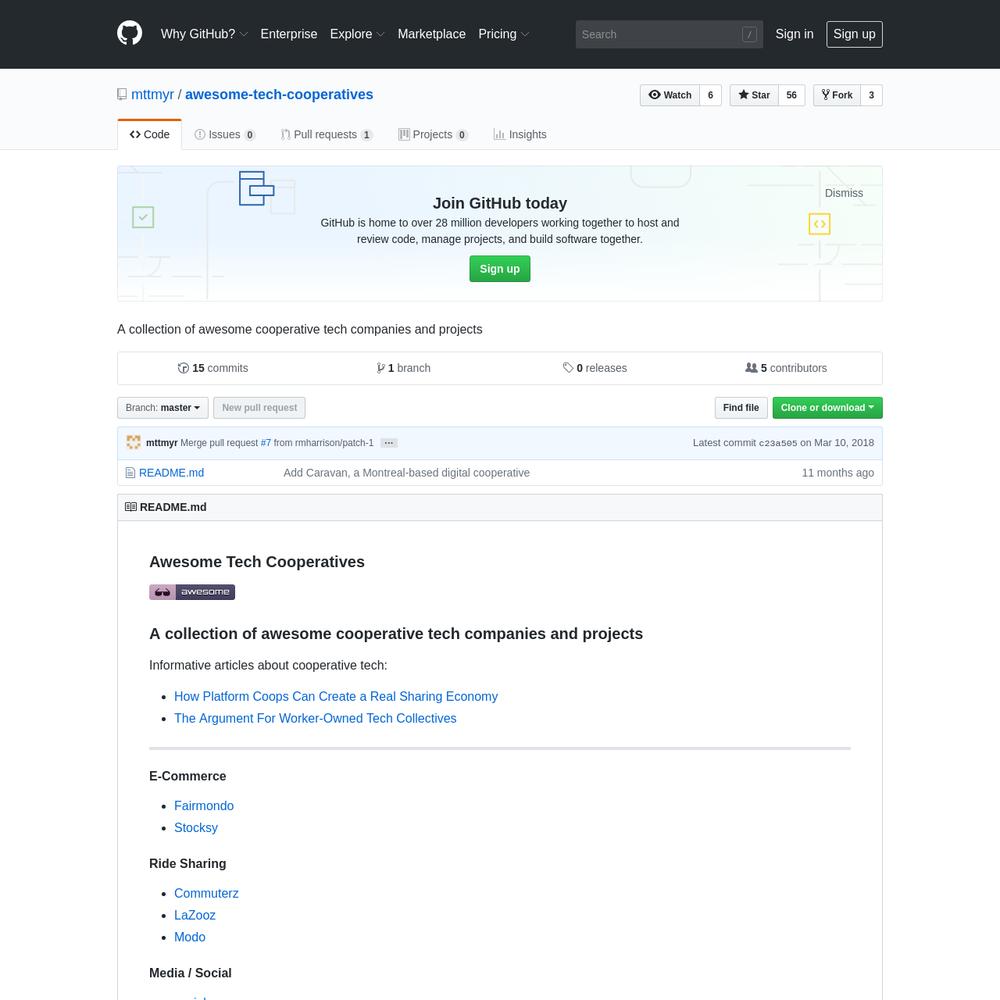The width and height of the screenshot is (1000, 1000).
Task: Switch to the Pull requests tab
Action: [x=327, y=135]
